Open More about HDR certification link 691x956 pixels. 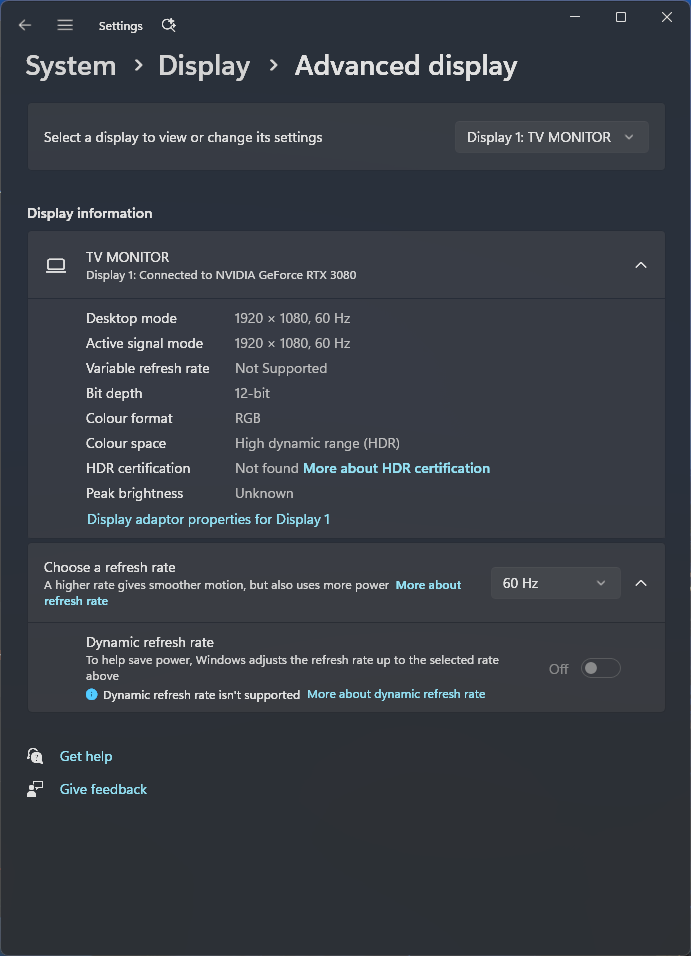coord(396,468)
